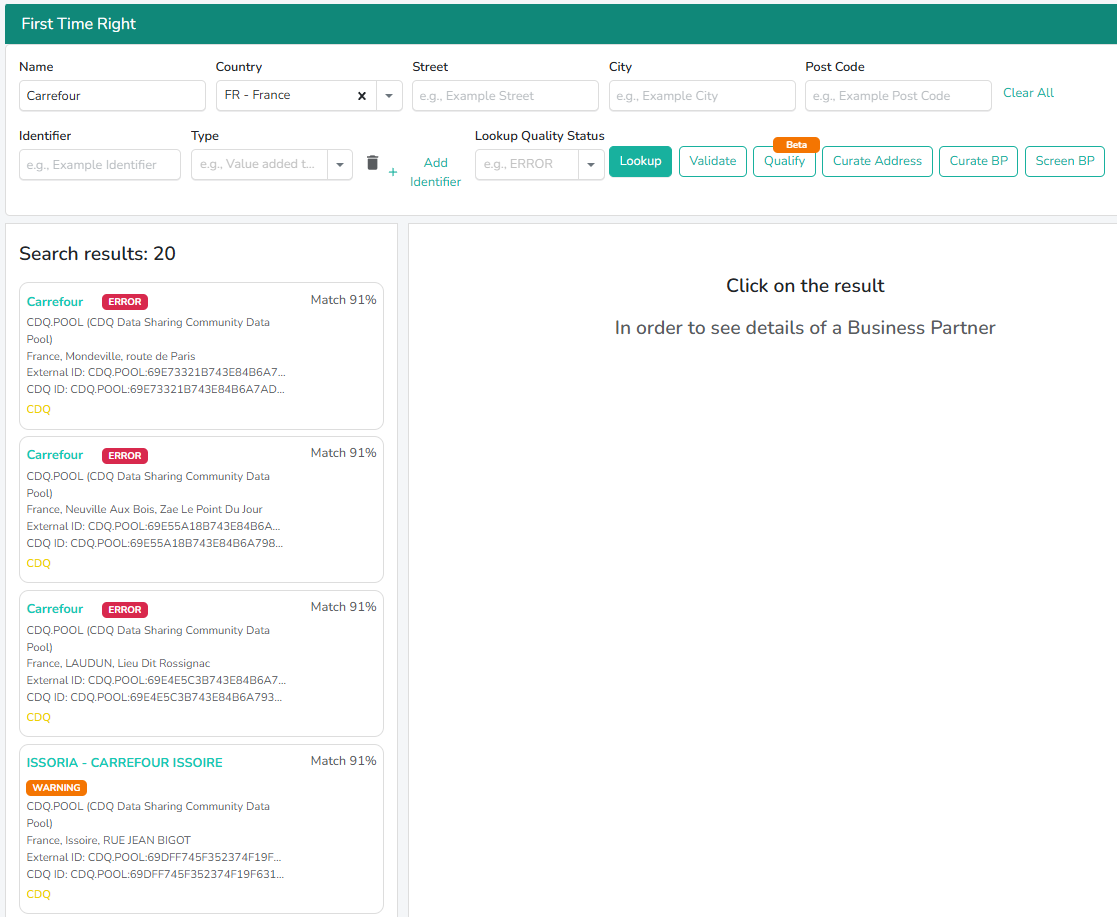Click the Search results: 20 heading
This screenshot has width=1117, height=917.
click(97, 254)
